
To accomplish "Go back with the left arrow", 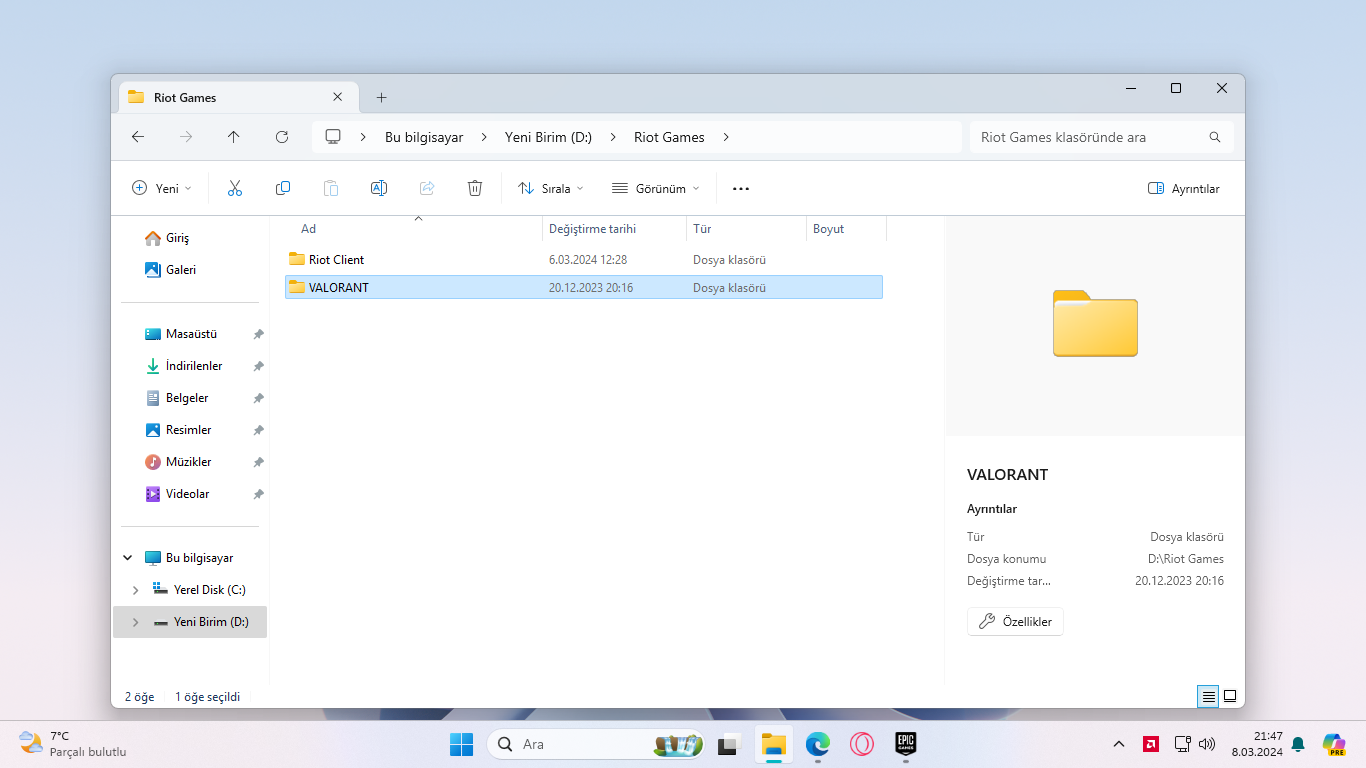I will coord(138,137).
